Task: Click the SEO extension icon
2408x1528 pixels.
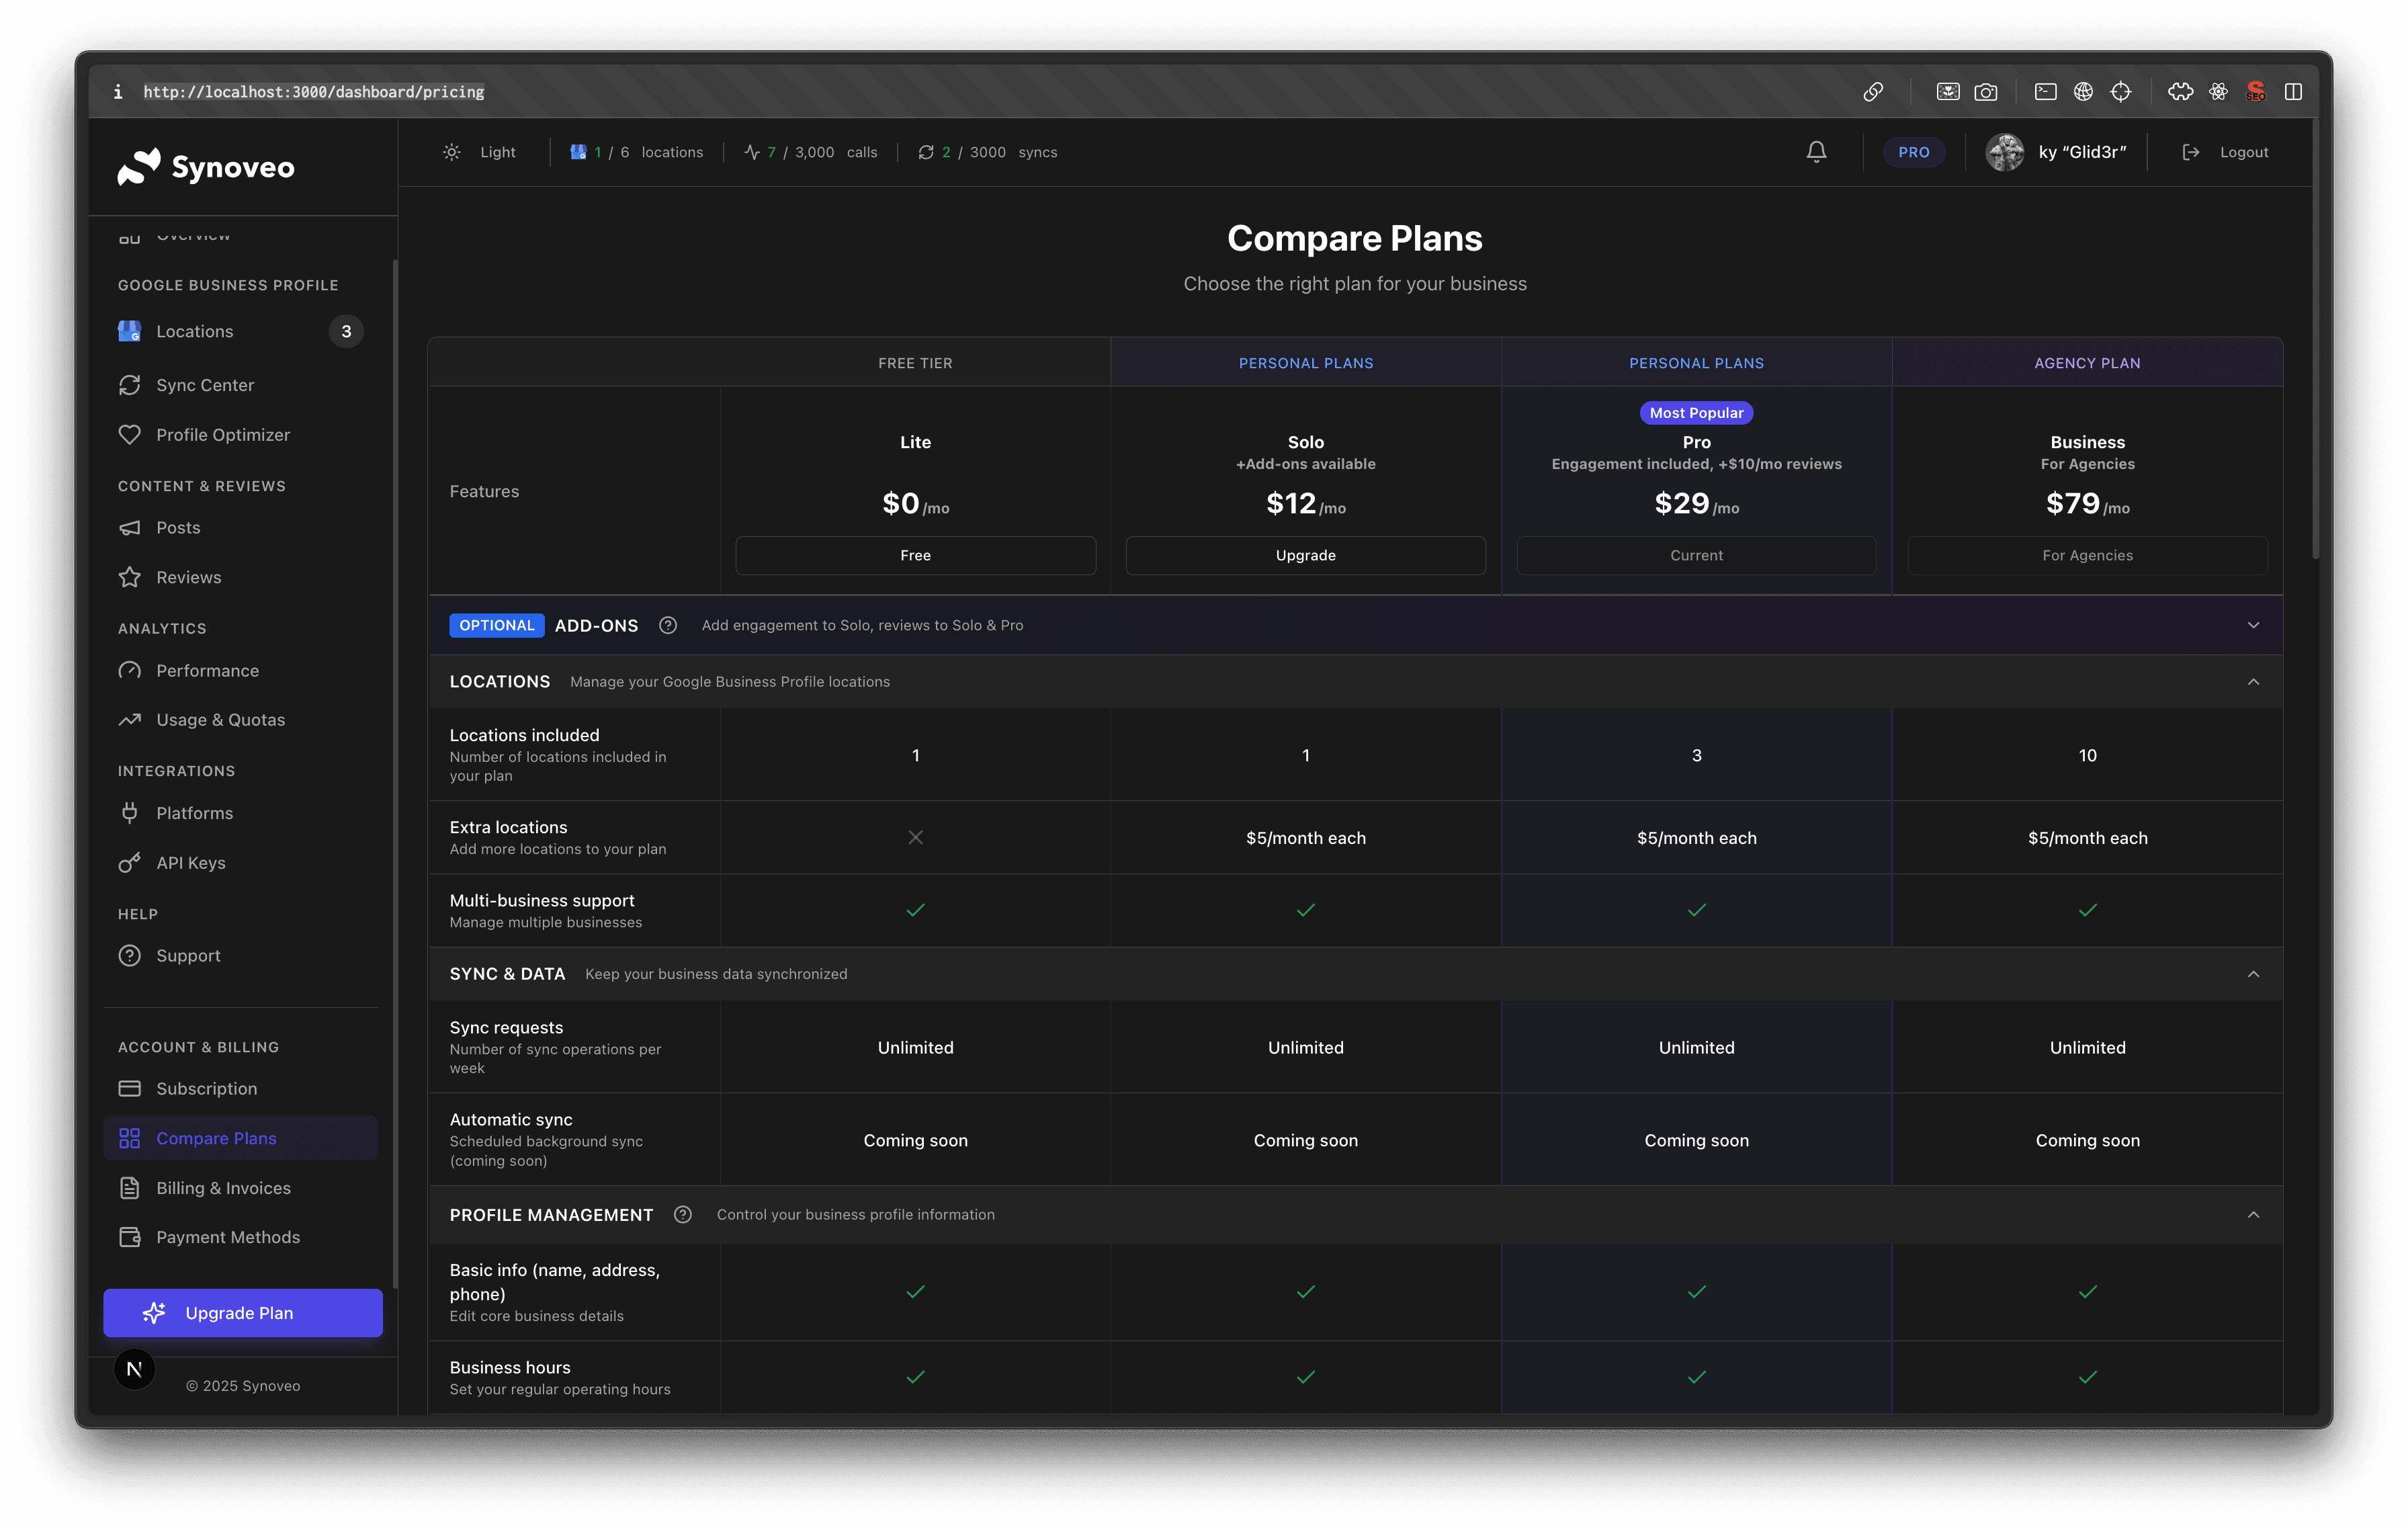Action: click(x=2255, y=91)
